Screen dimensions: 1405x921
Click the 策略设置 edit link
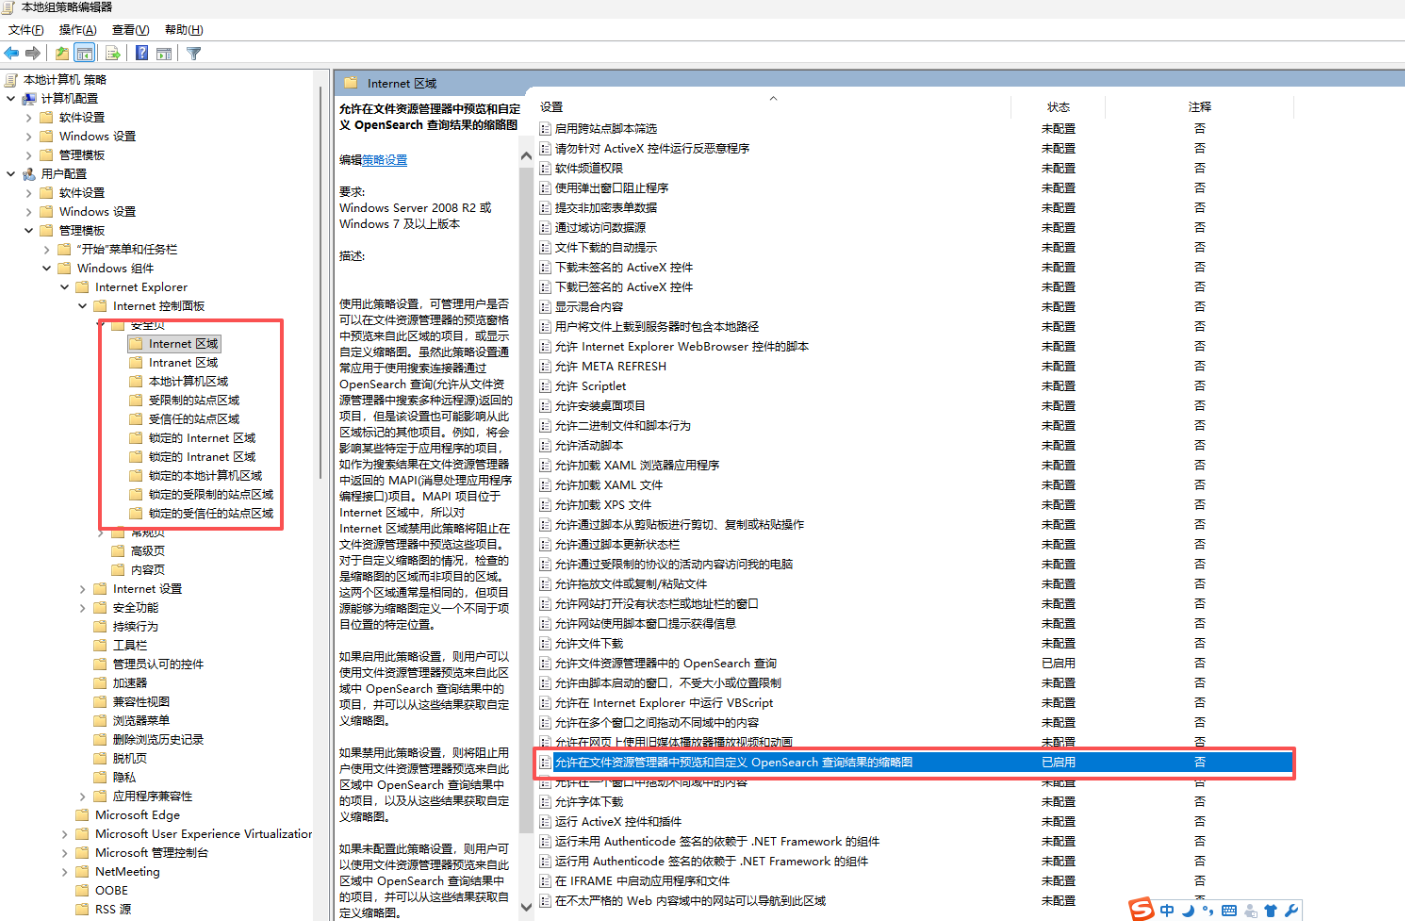pyautogui.click(x=384, y=160)
